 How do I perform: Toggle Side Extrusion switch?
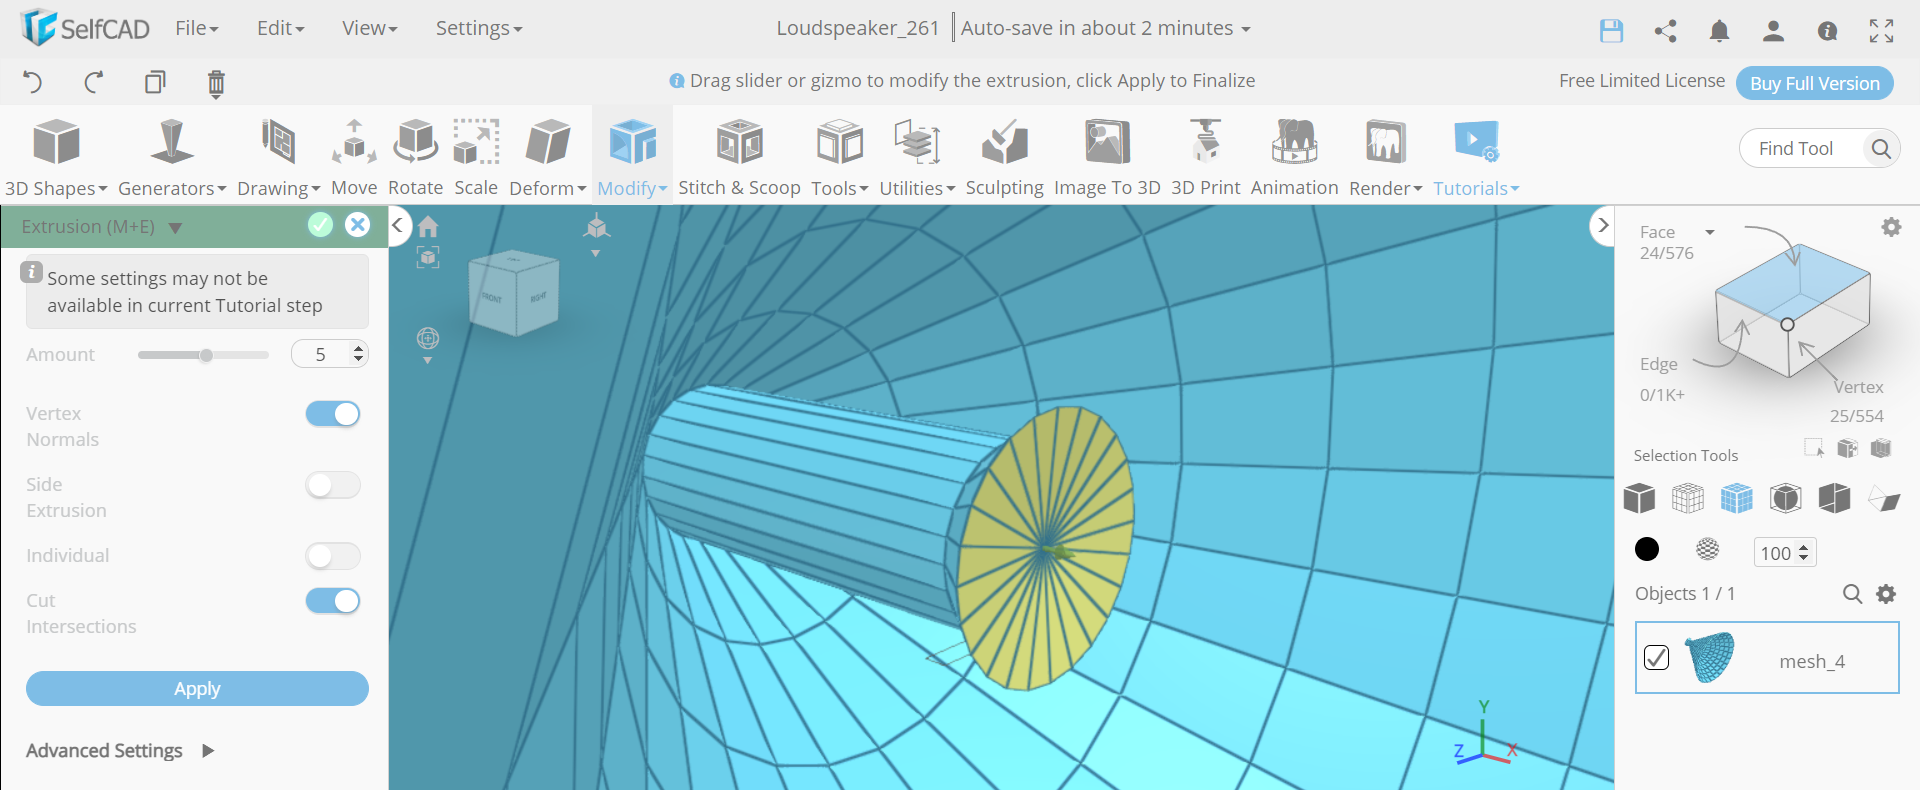coord(333,485)
